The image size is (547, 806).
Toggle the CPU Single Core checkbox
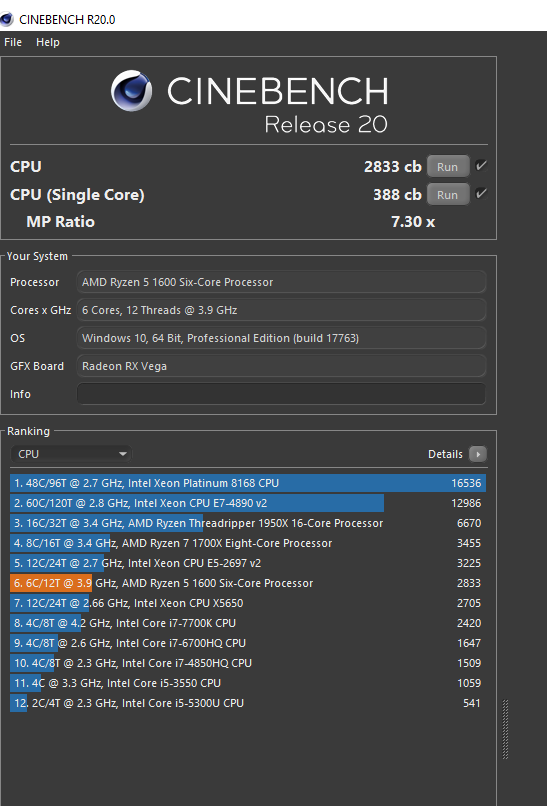(x=481, y=194)
